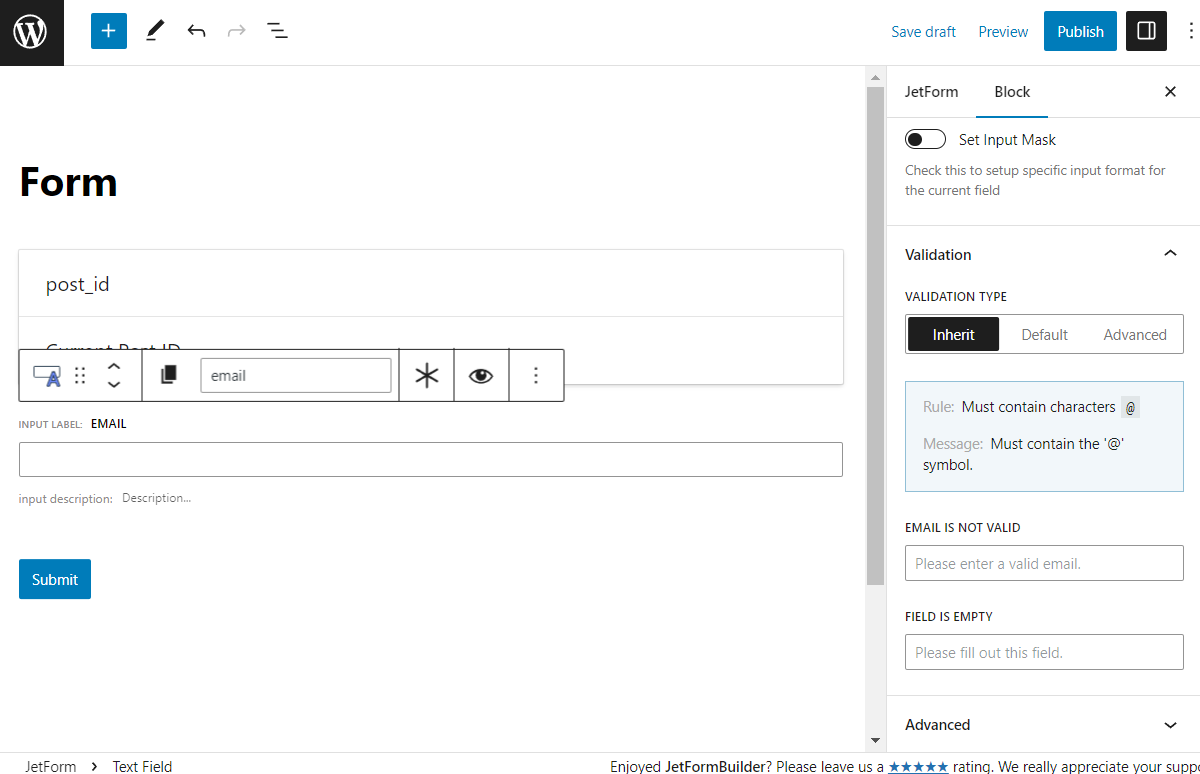
Task: Publish the form
Action: click(x=1080, y=31)
